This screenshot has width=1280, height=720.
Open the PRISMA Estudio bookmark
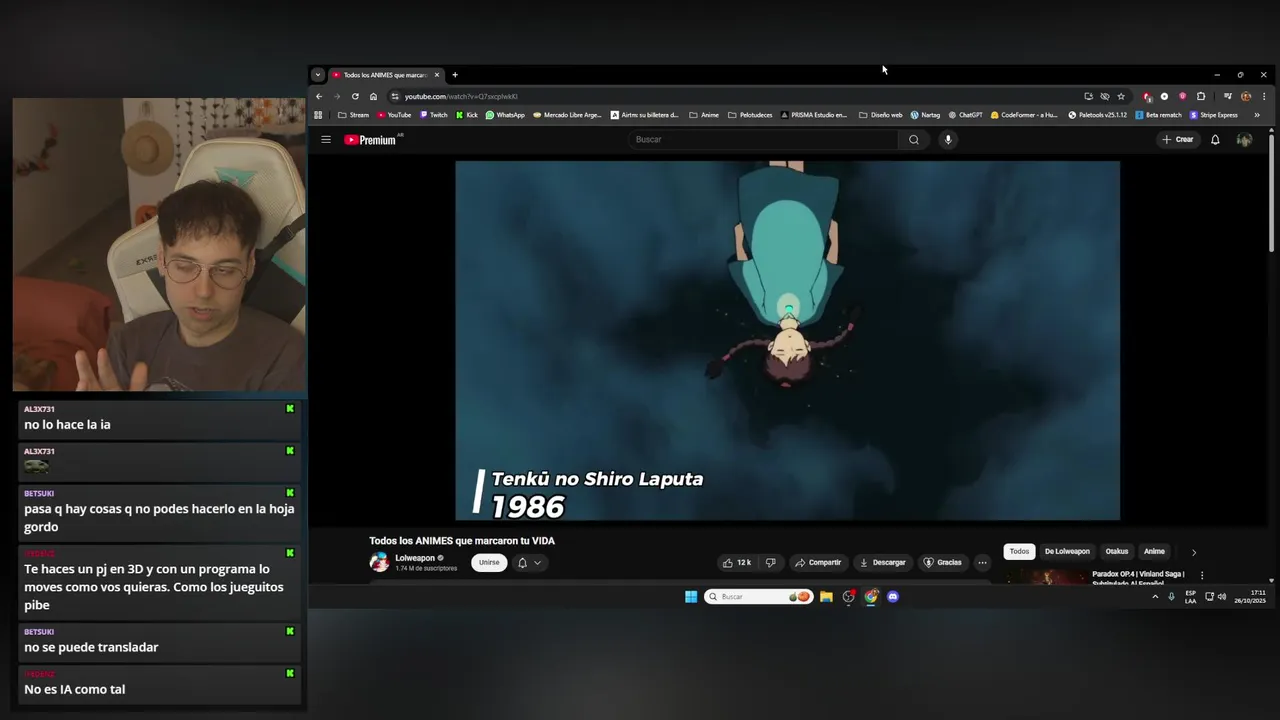814,115
